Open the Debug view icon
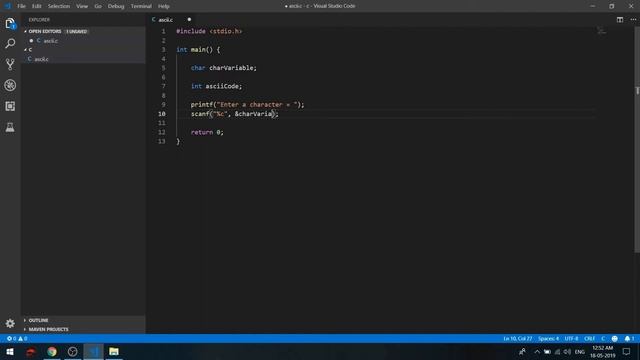The height and width of the screenshot is (360, 640). (x=10, y=85)
